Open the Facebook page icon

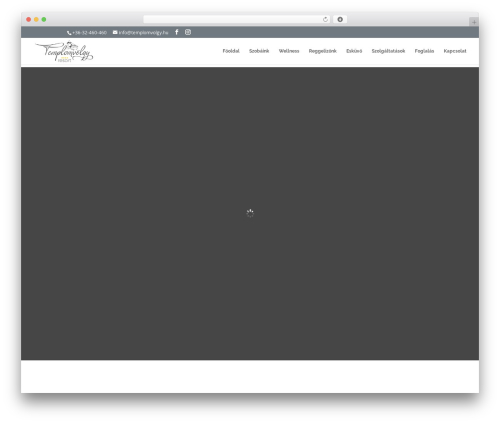pos(177,32)
